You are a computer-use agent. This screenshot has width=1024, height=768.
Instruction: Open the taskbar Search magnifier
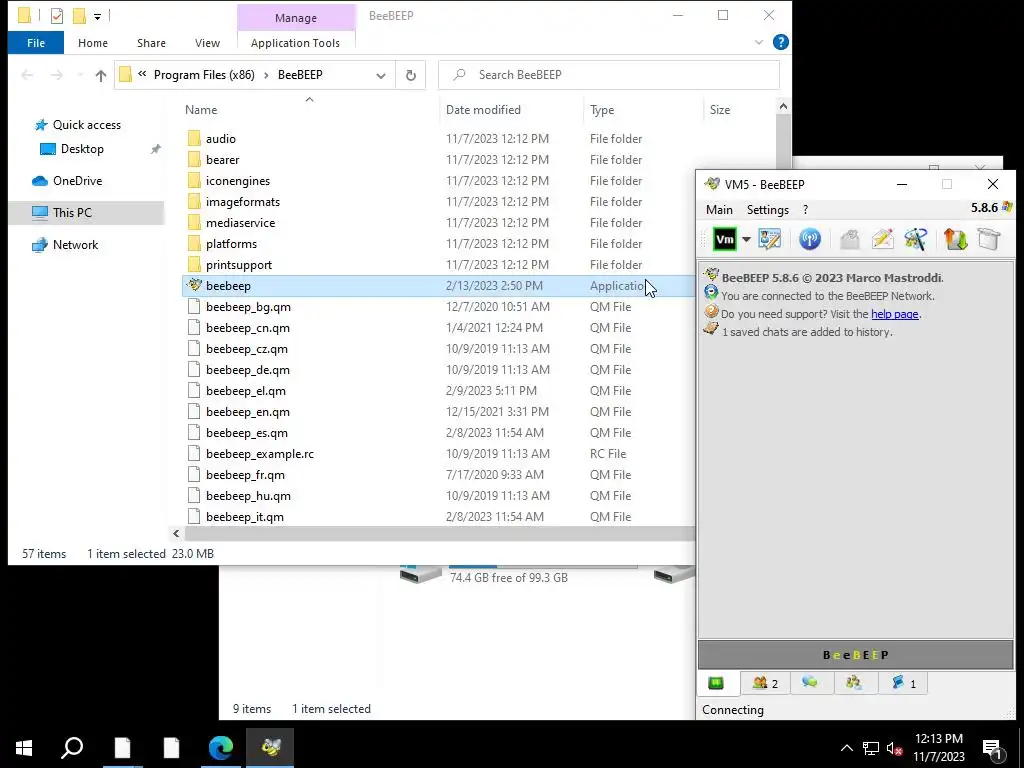coord(72,748)
